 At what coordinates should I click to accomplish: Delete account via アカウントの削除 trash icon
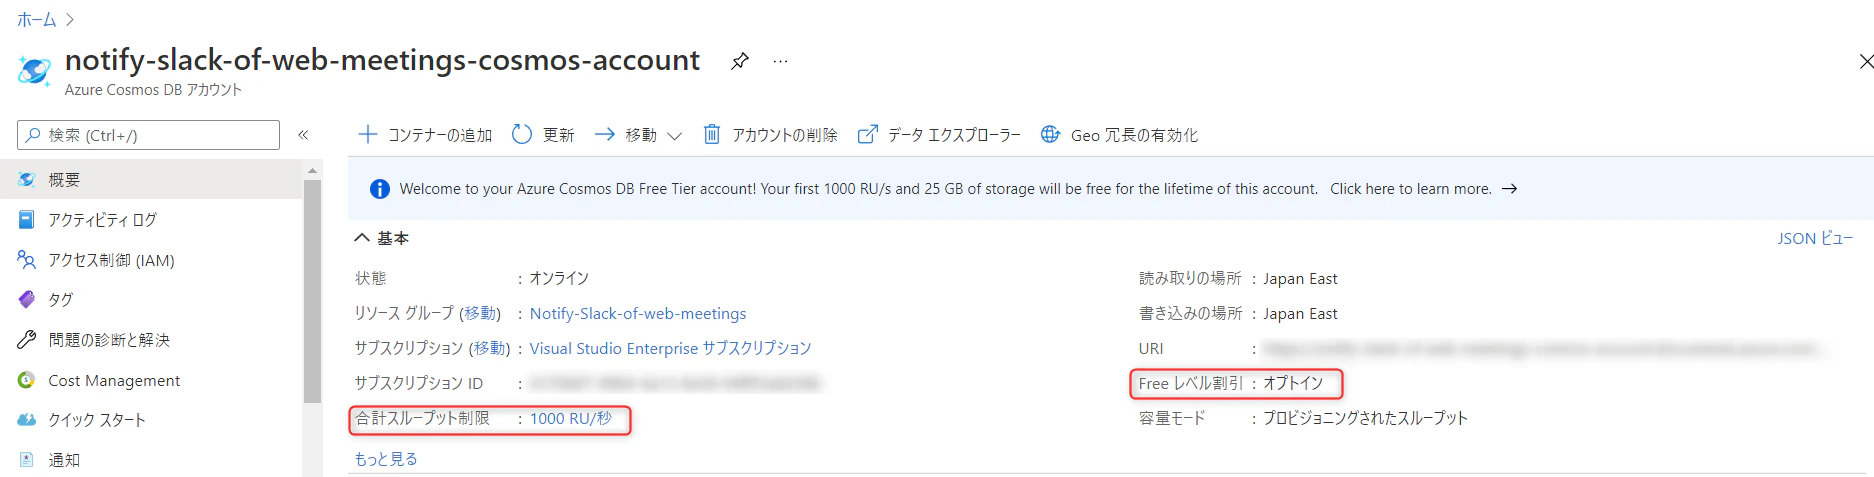pos(711,134)
